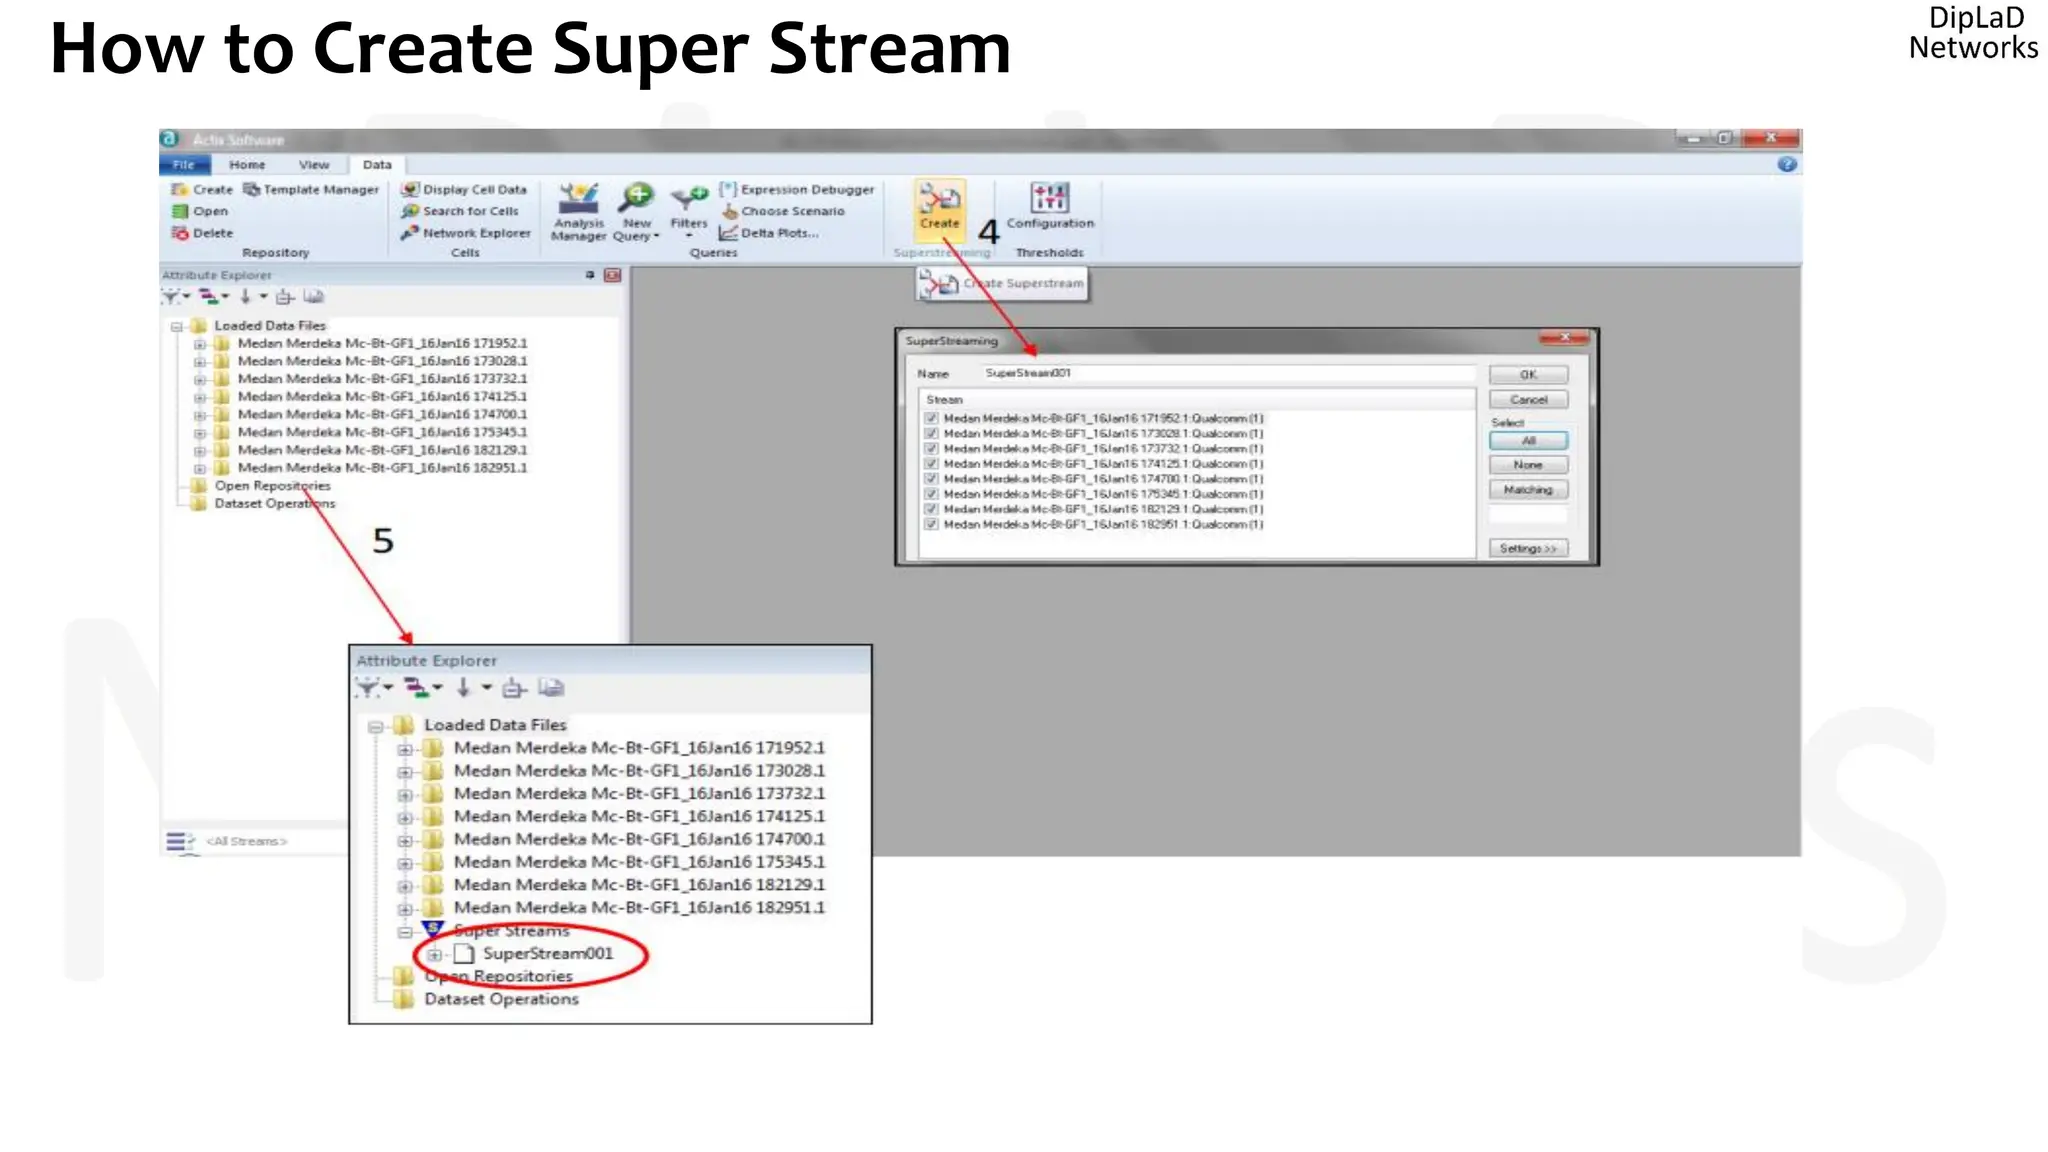Pin the small Attribute Explorer panel
This screenshot has width=2048, height=1152.
[x=590, y=275]
